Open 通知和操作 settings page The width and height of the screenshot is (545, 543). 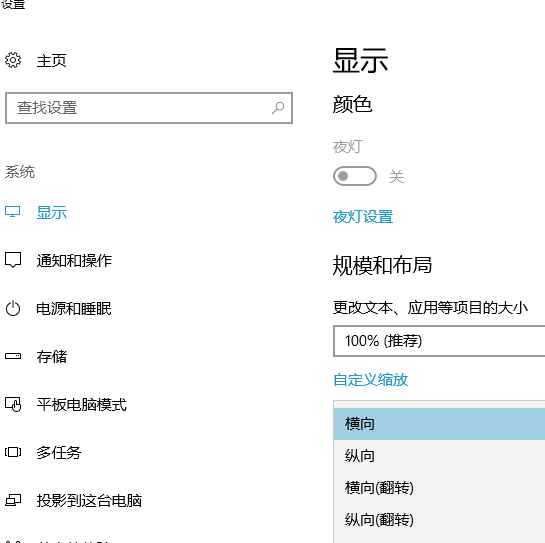pos(74,261)
